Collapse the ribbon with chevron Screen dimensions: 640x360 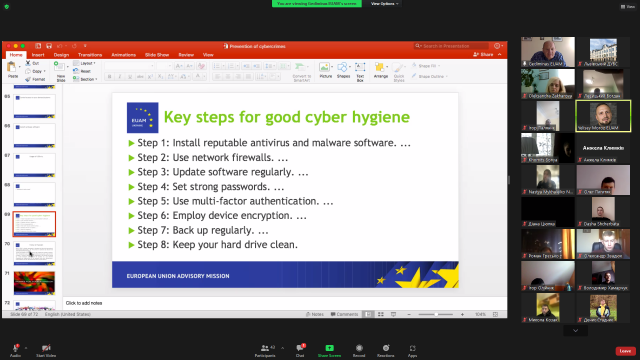tap(500, 55)
